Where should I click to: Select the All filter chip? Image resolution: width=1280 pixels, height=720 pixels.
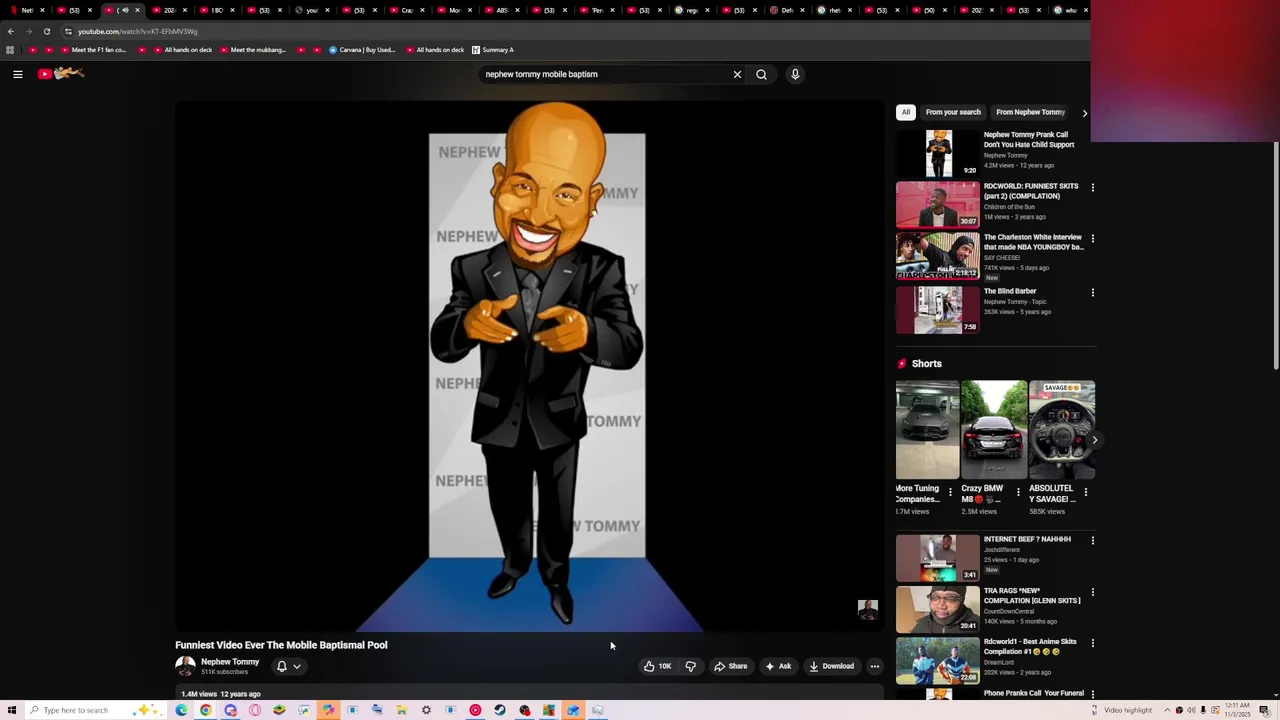906,112
